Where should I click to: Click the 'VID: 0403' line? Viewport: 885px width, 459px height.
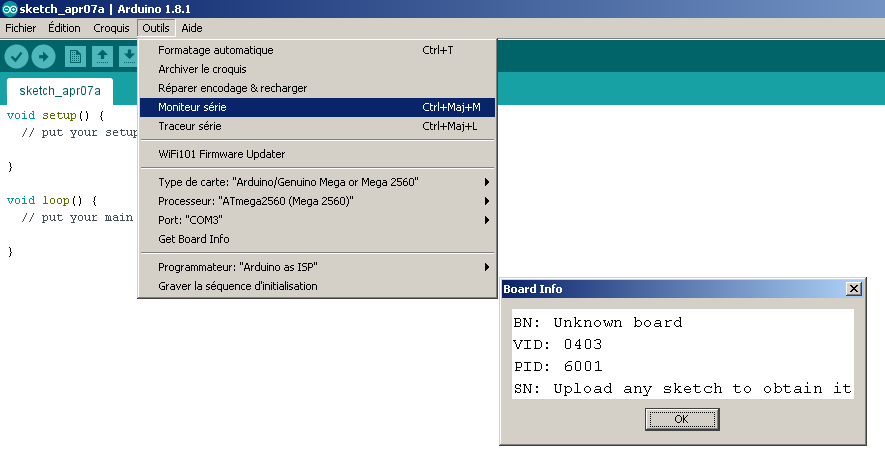click(558, 344)
